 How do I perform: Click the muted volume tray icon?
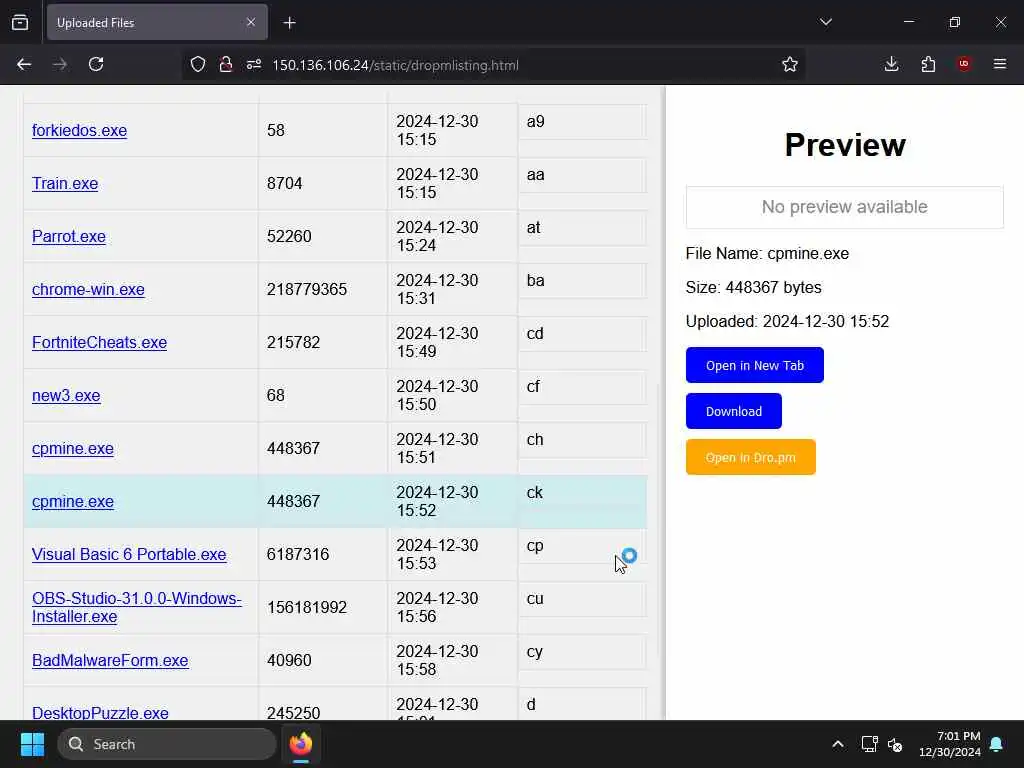pos(895,744)
